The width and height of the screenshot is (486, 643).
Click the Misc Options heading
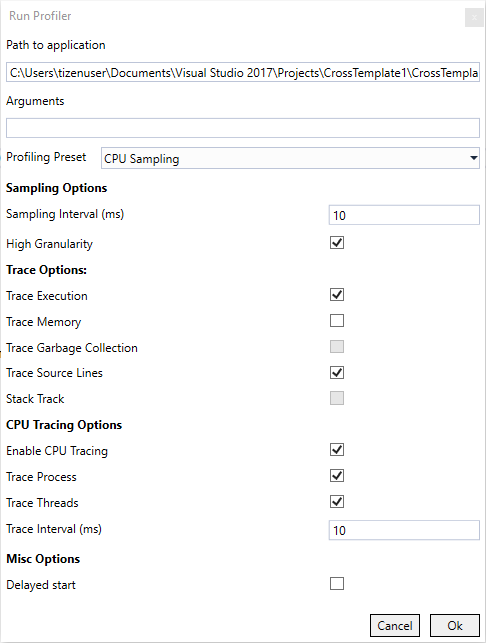click(x=43, y=559)
